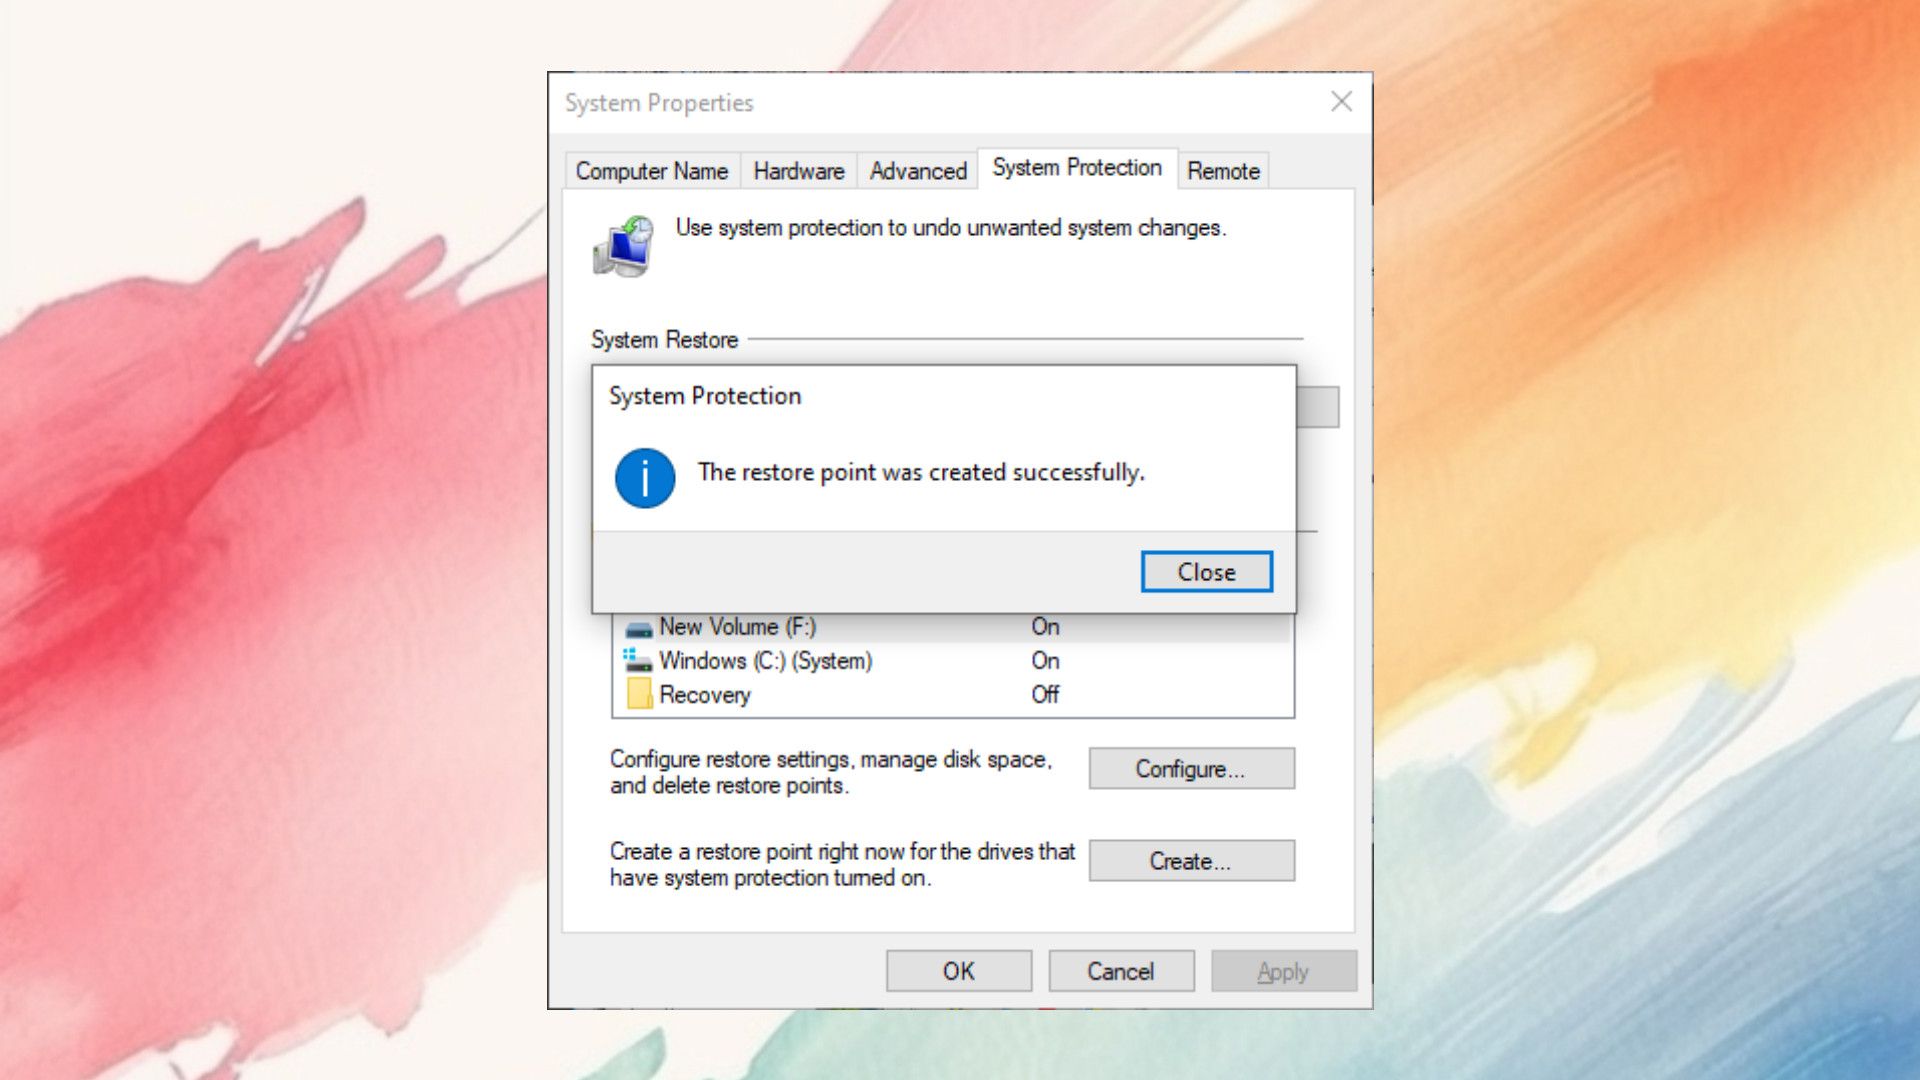Click the Configure... button
The width and height of the screenshot is (1920, 1080).
[1191, 769]
